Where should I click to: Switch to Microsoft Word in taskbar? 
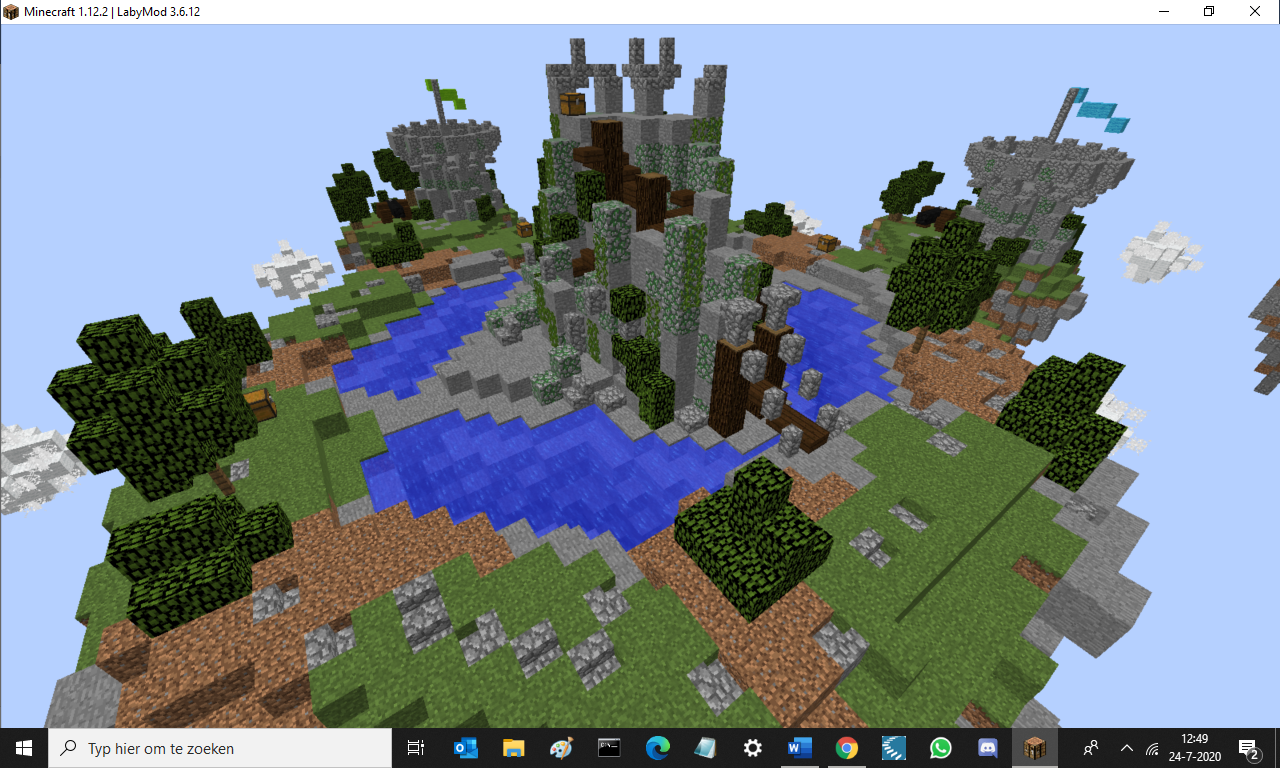[800, 748]
